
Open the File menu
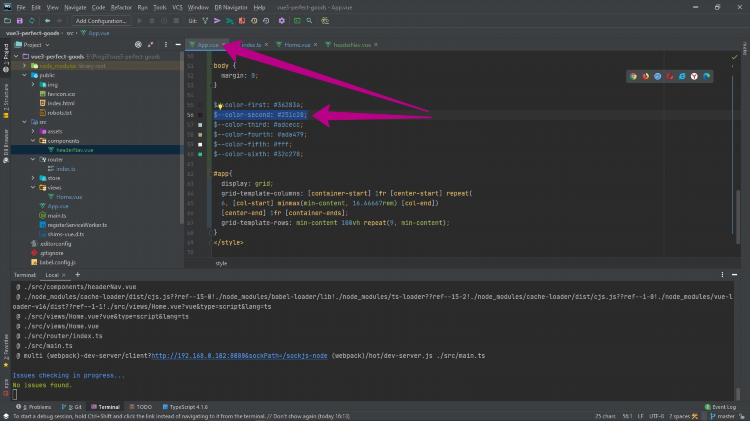pyautogui.click(x=21, y=8)
